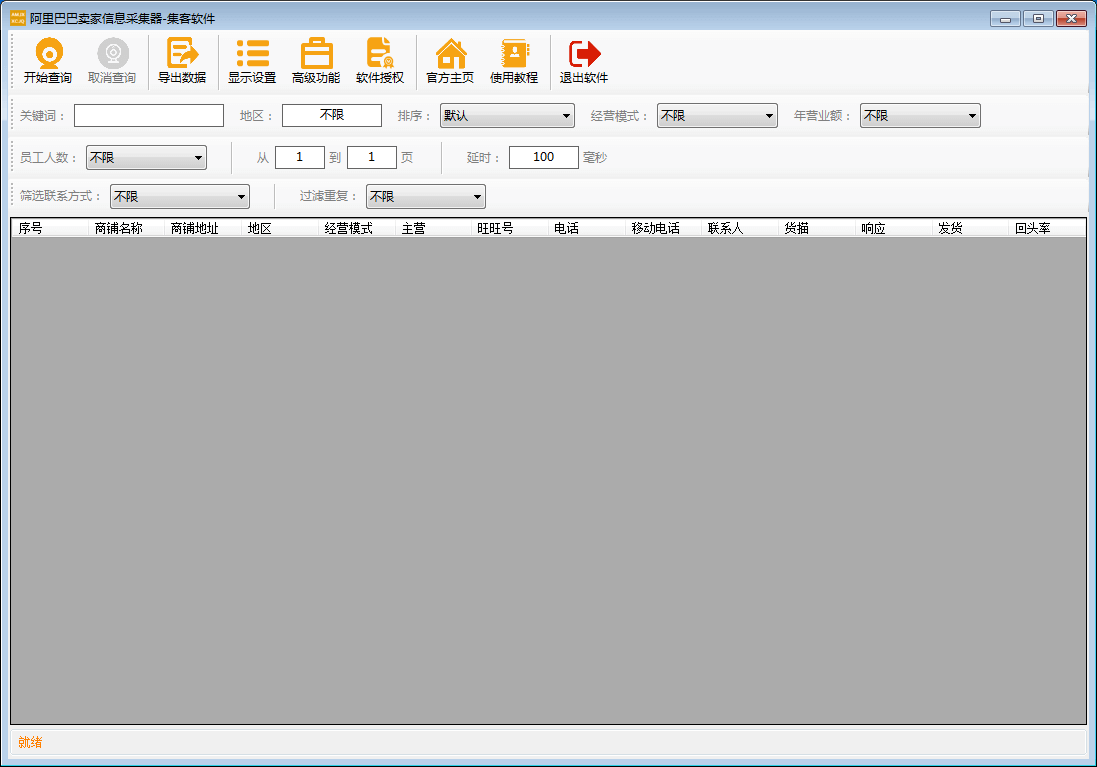
Task: Click the 主营 column header
Action: (433, 228)
